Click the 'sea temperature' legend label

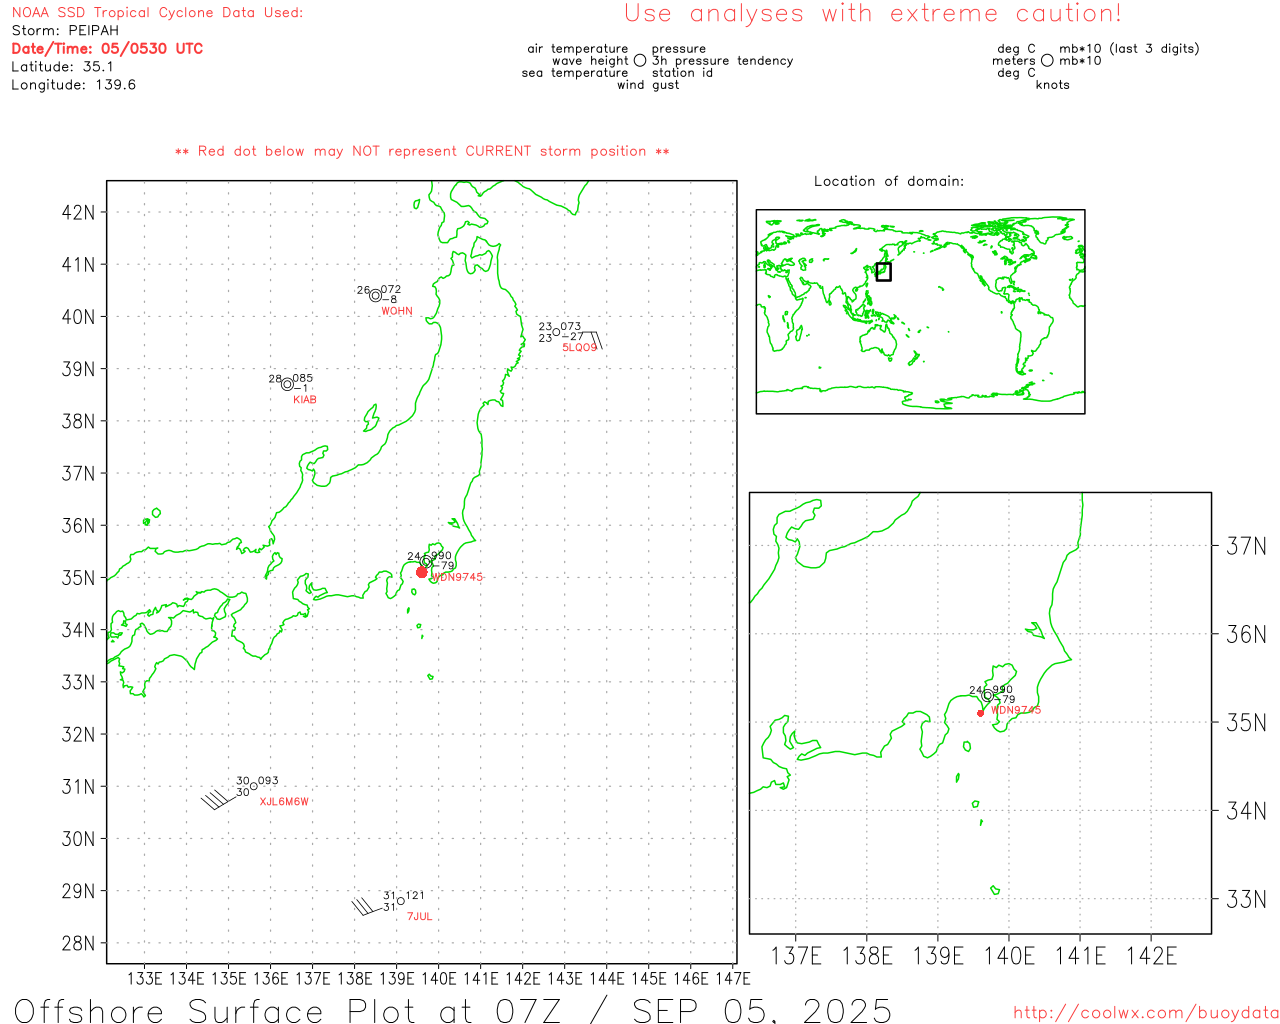575,73
